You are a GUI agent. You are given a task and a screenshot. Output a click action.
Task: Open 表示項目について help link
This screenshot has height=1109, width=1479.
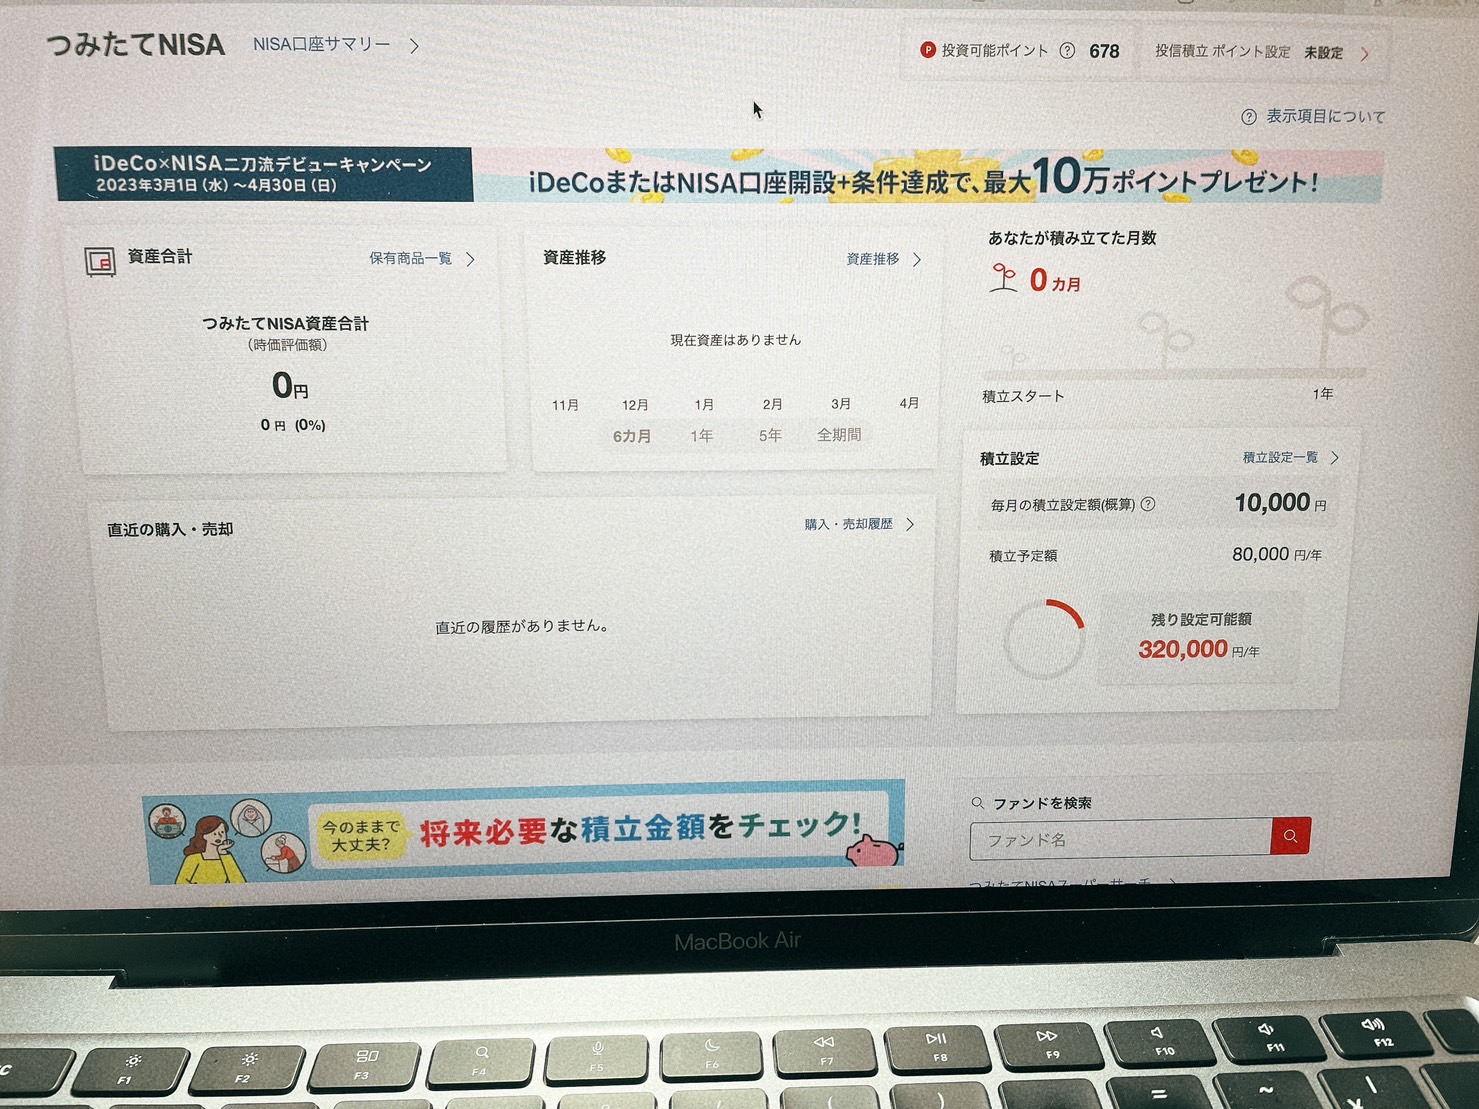pos(1325,116)
